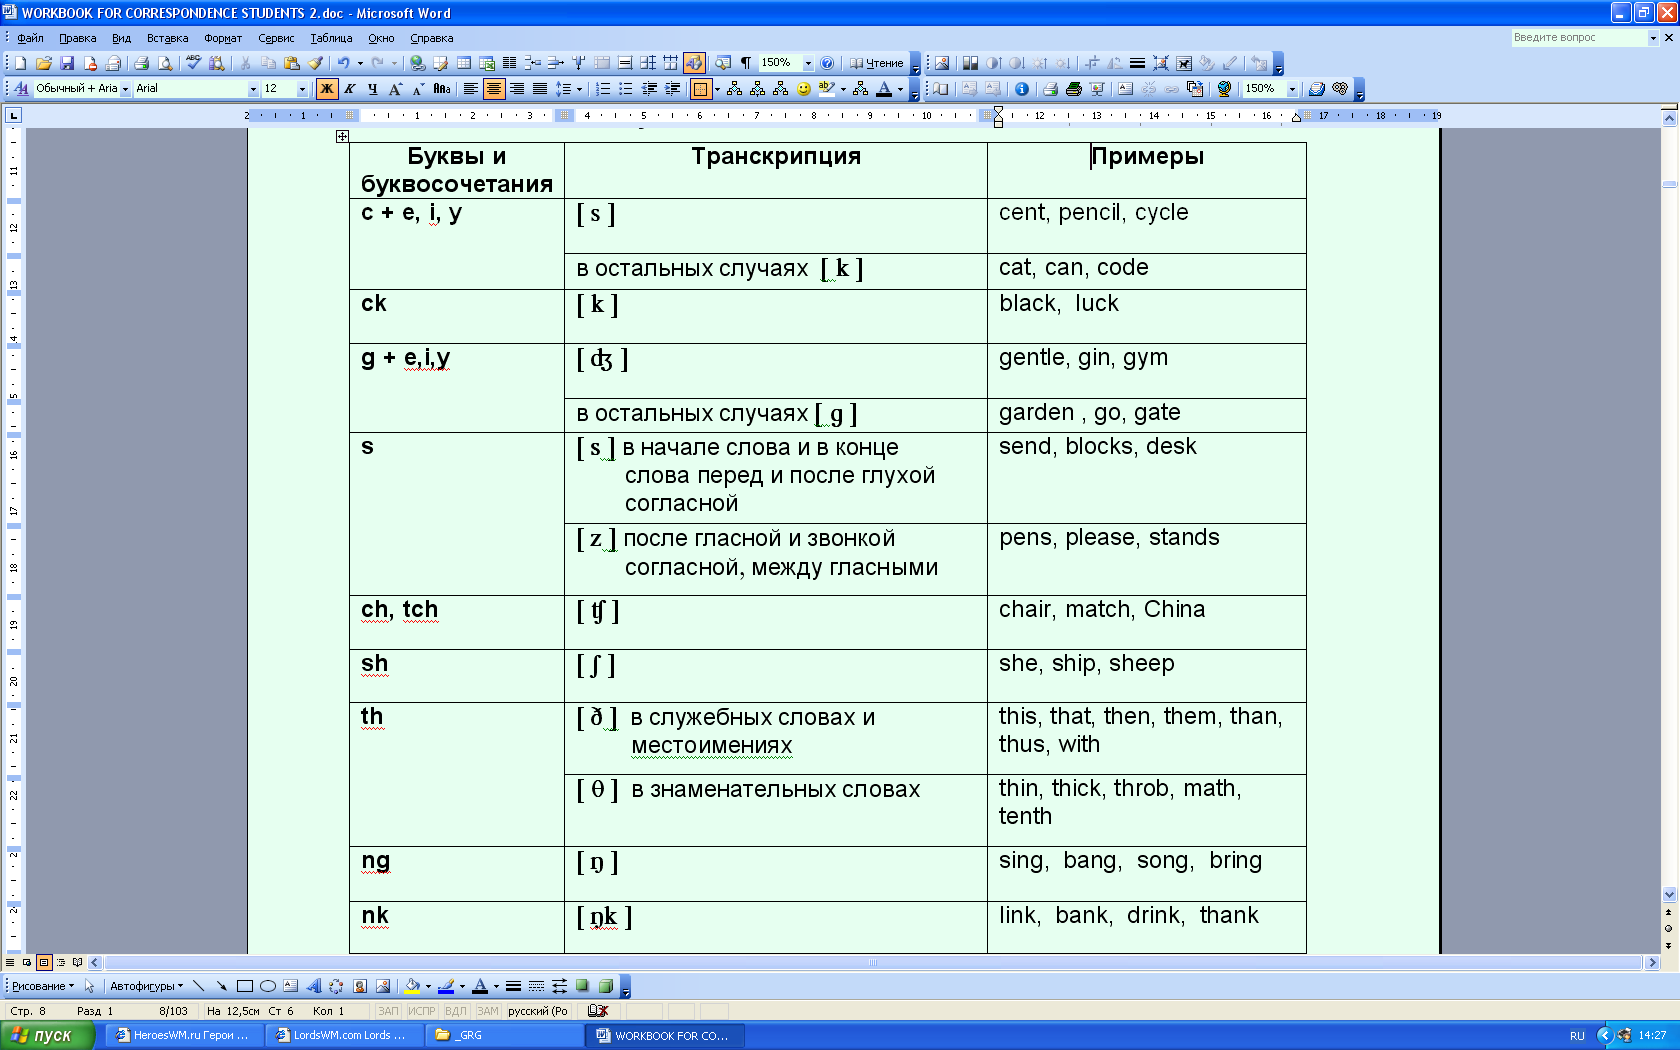
Task: Paste from the clipboard icon
Action: click(292, 63)
